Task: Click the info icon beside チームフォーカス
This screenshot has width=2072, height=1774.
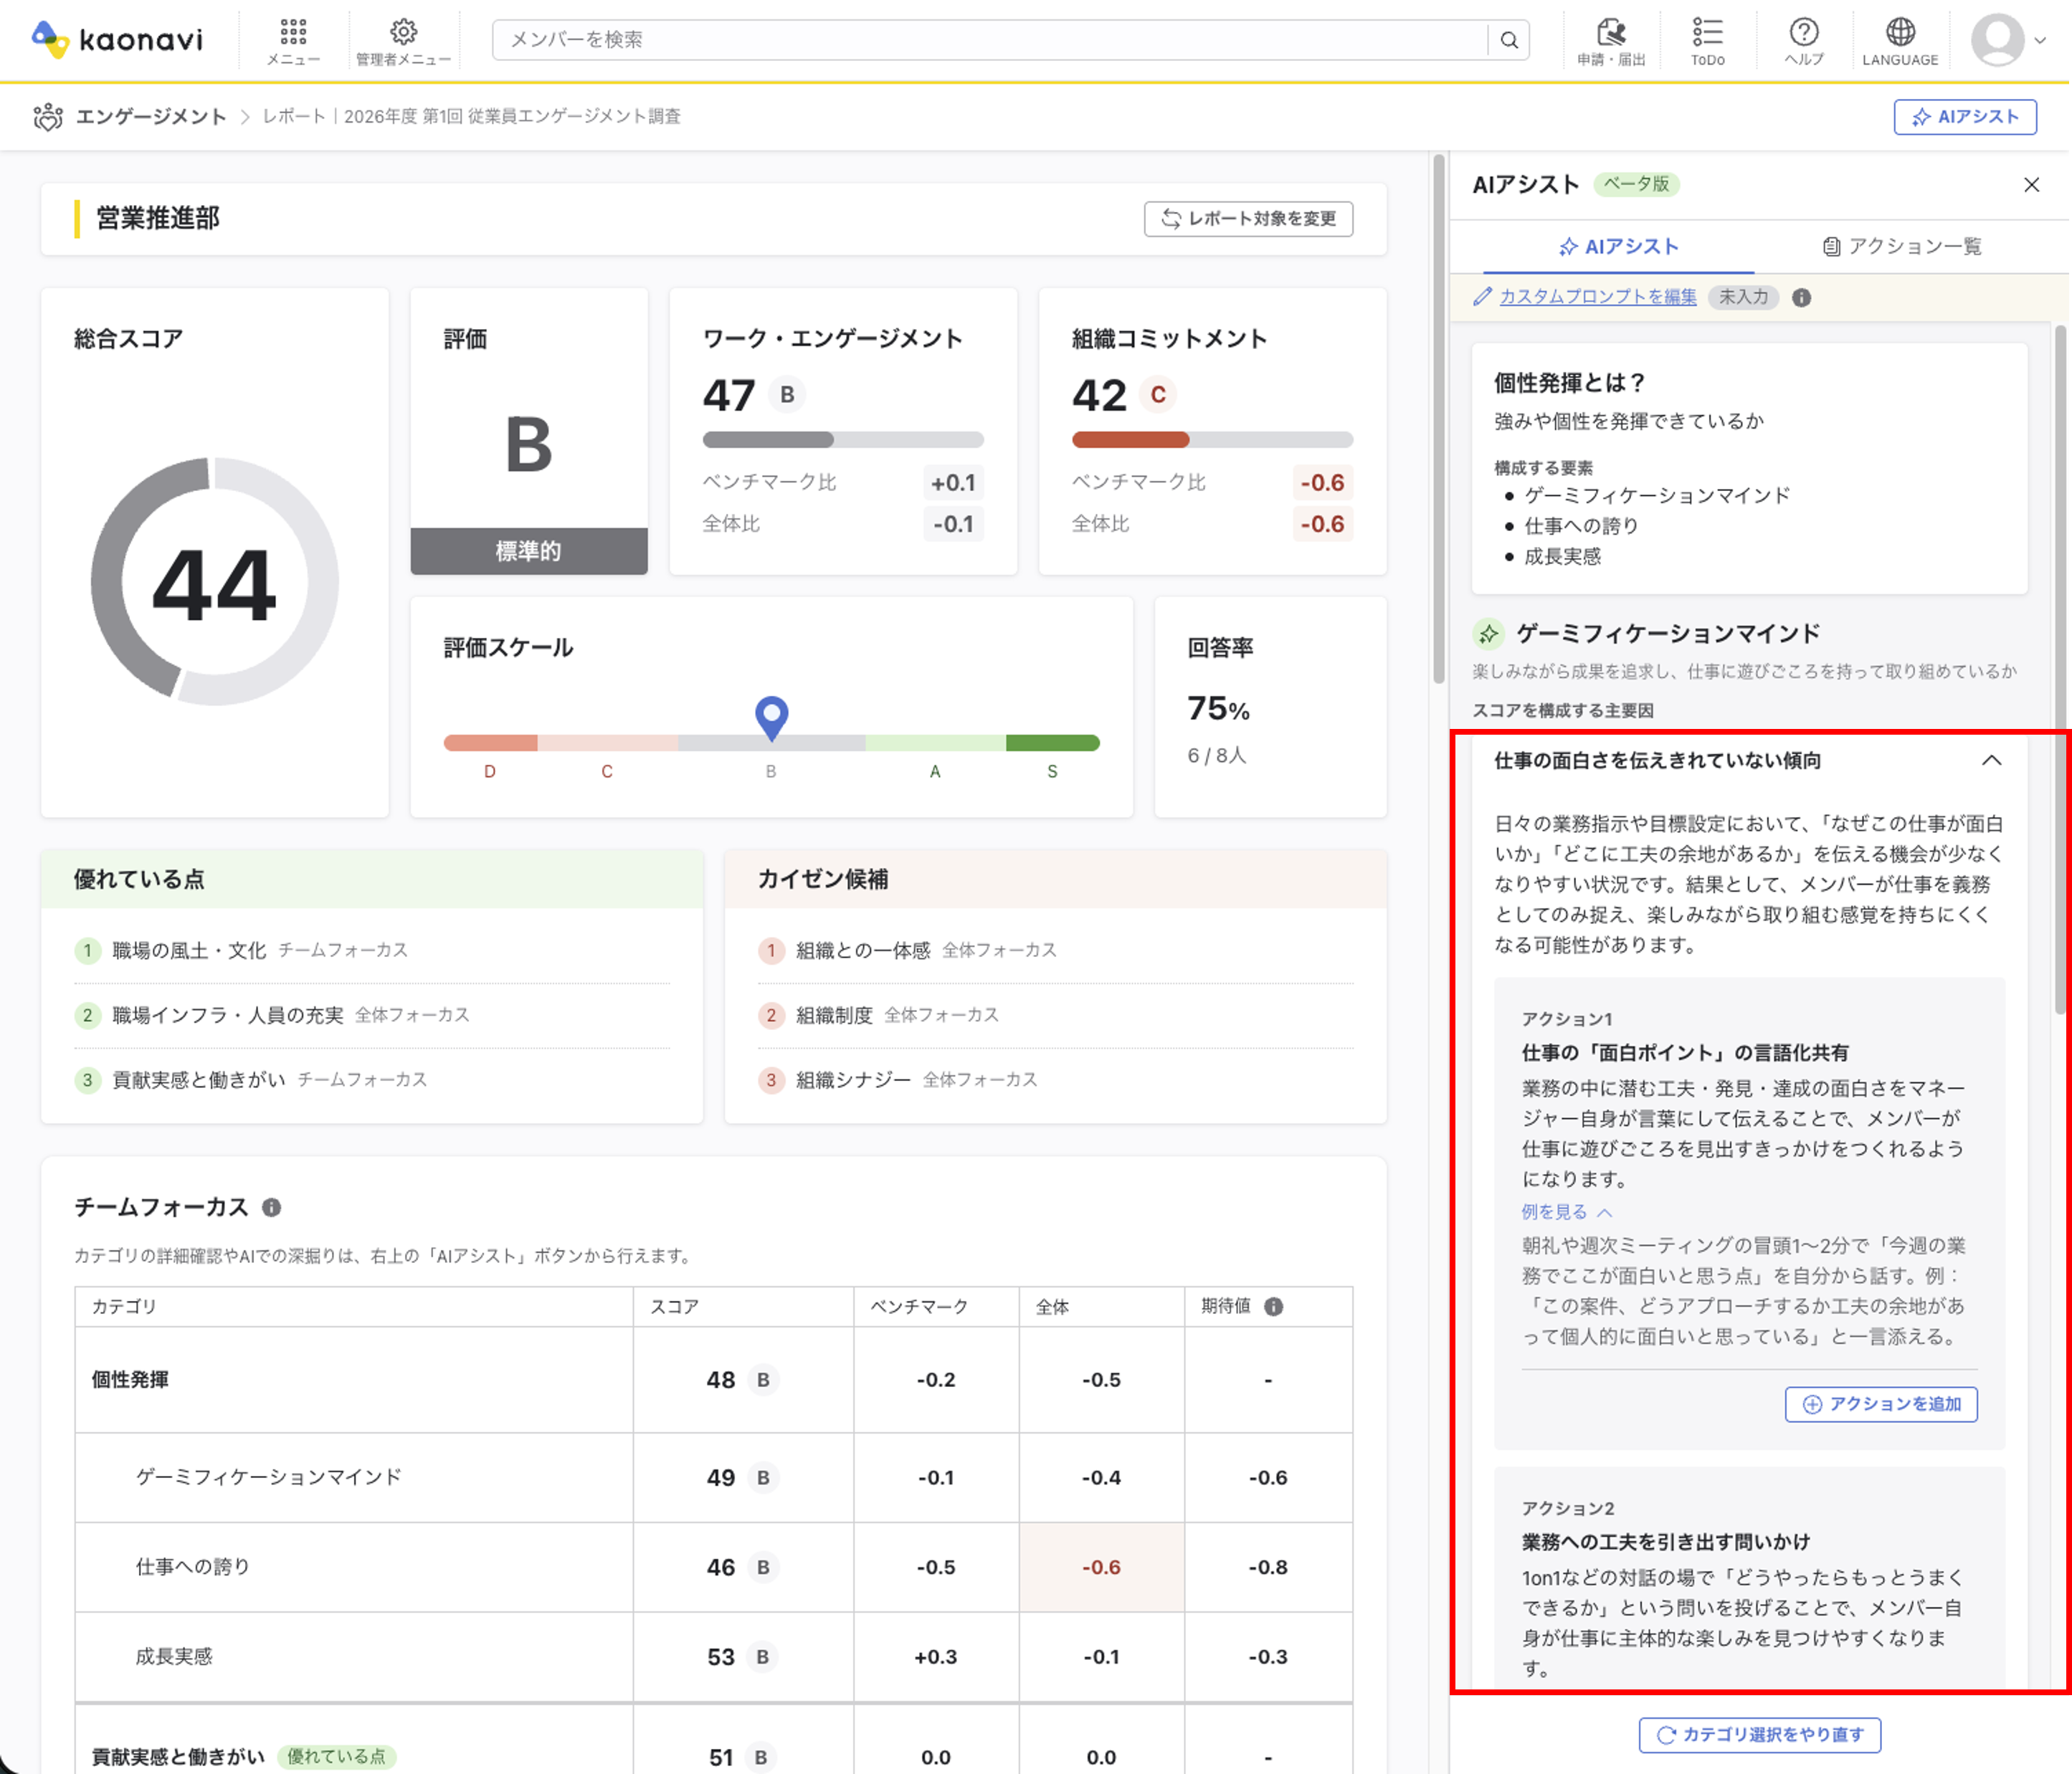Action: (271, 1207)
